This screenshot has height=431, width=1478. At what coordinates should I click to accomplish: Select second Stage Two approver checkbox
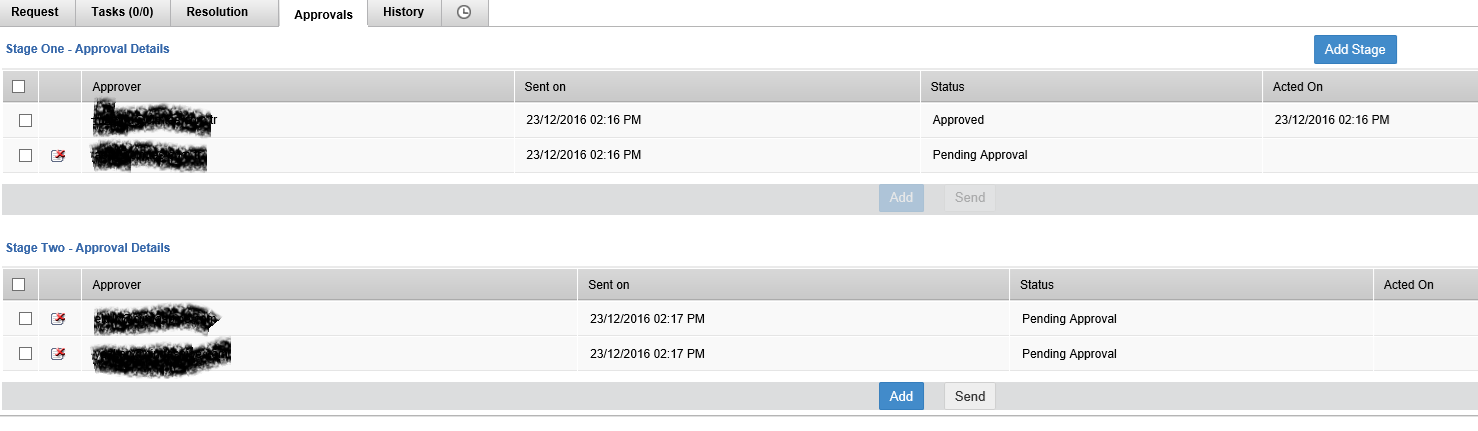point(26,354)
